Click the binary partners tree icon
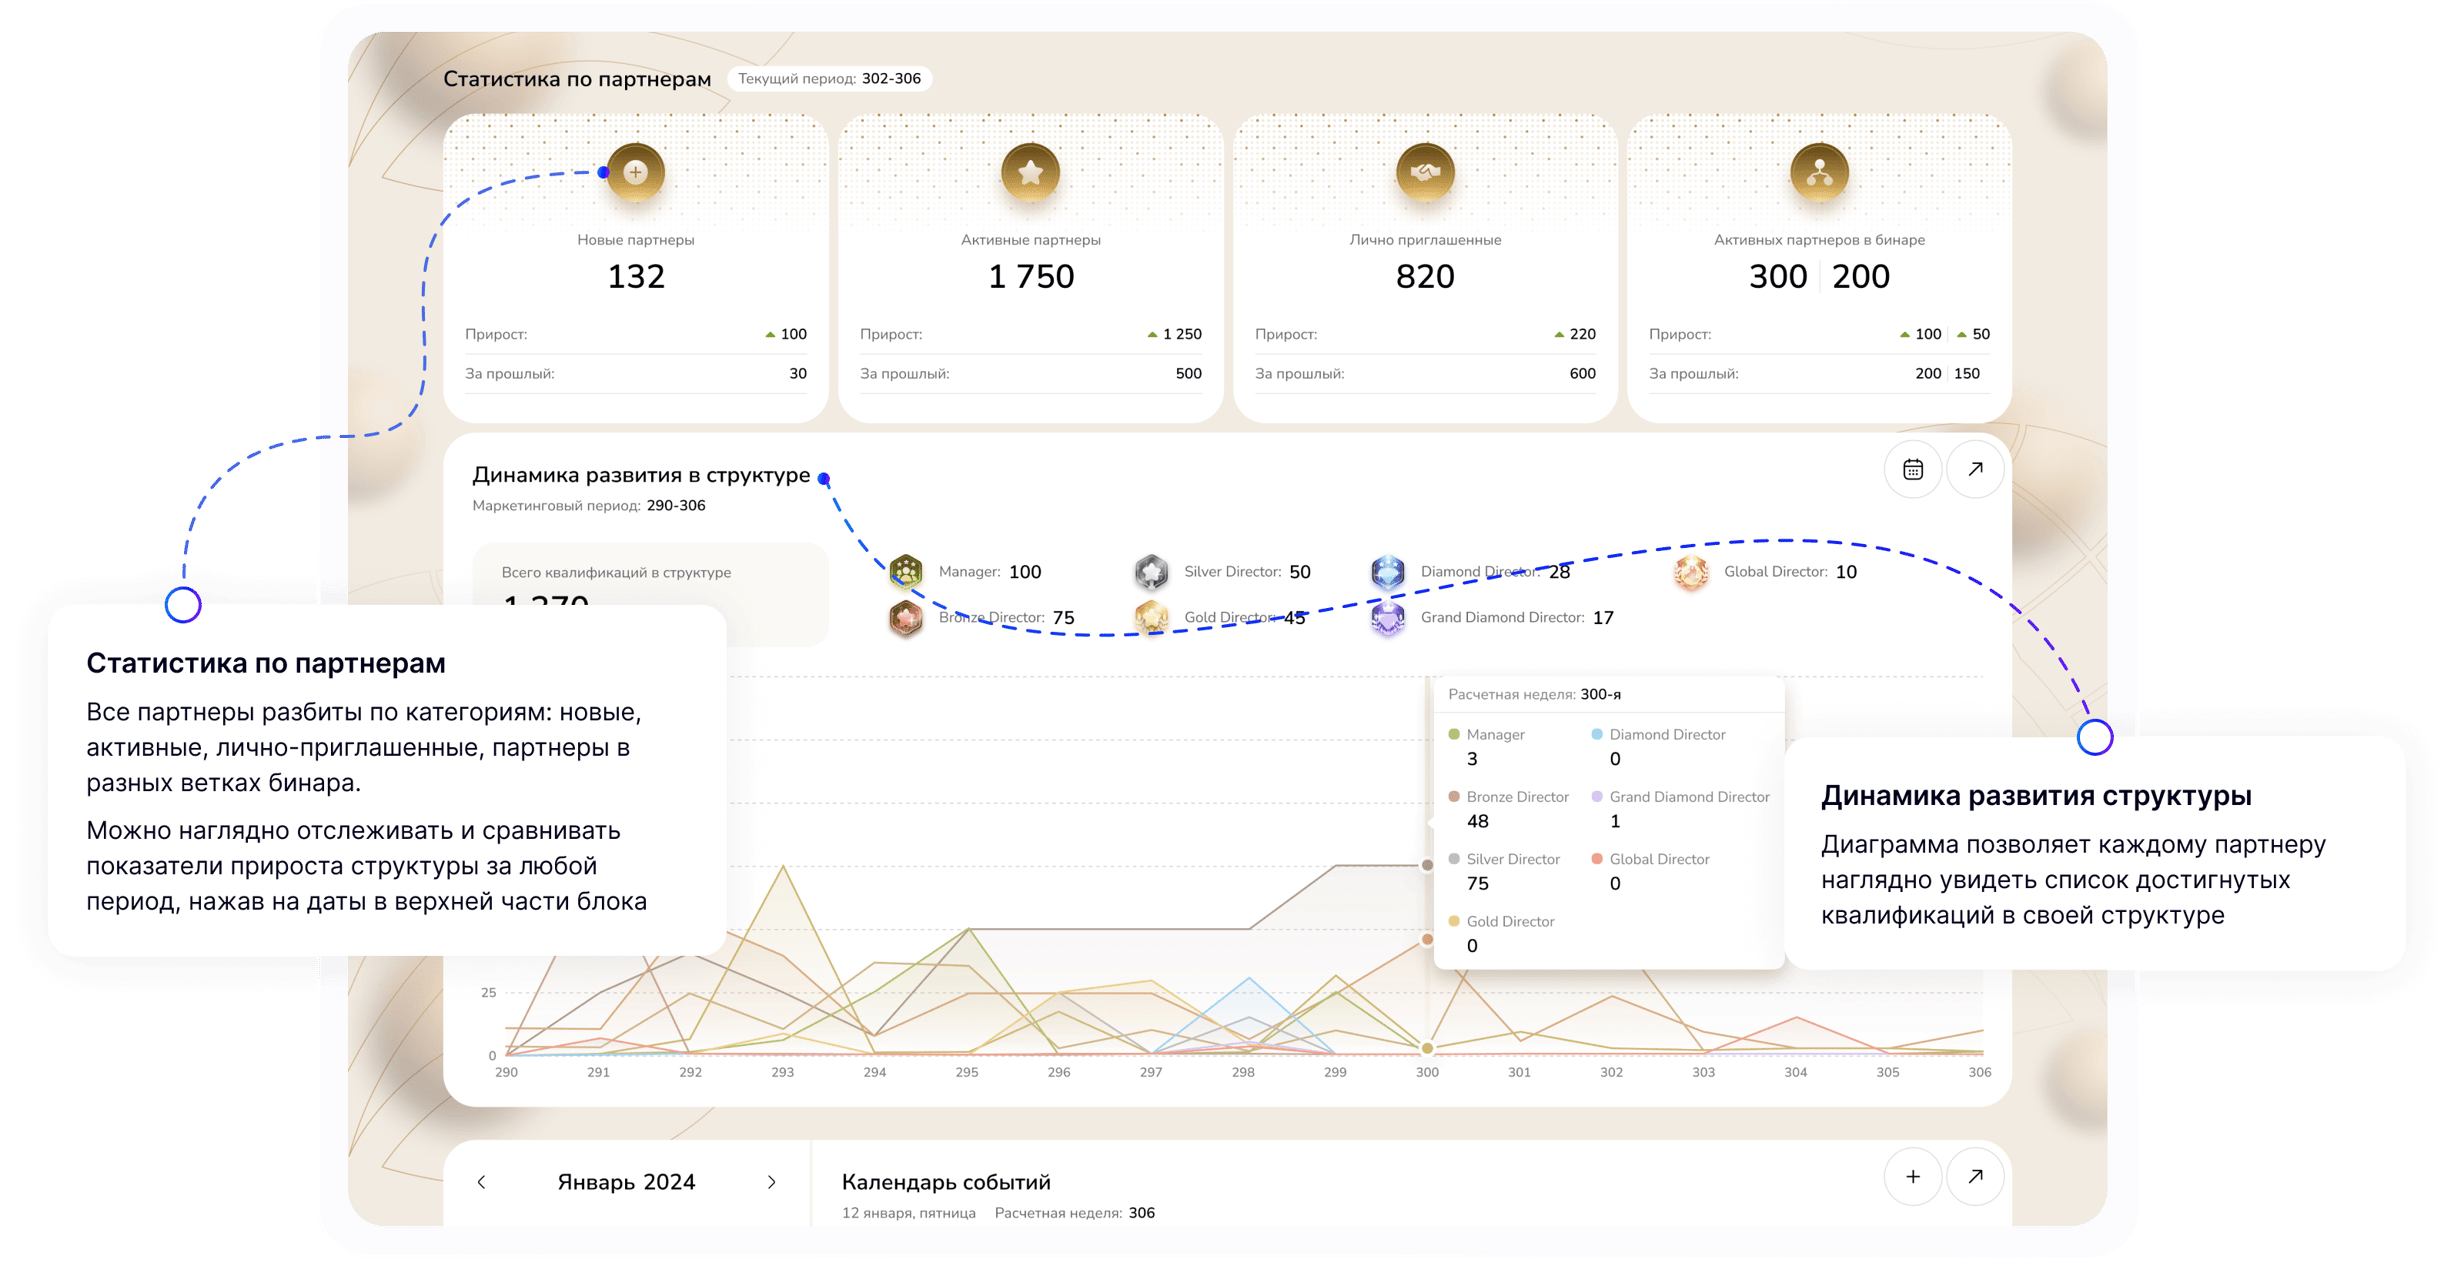 1819,172
